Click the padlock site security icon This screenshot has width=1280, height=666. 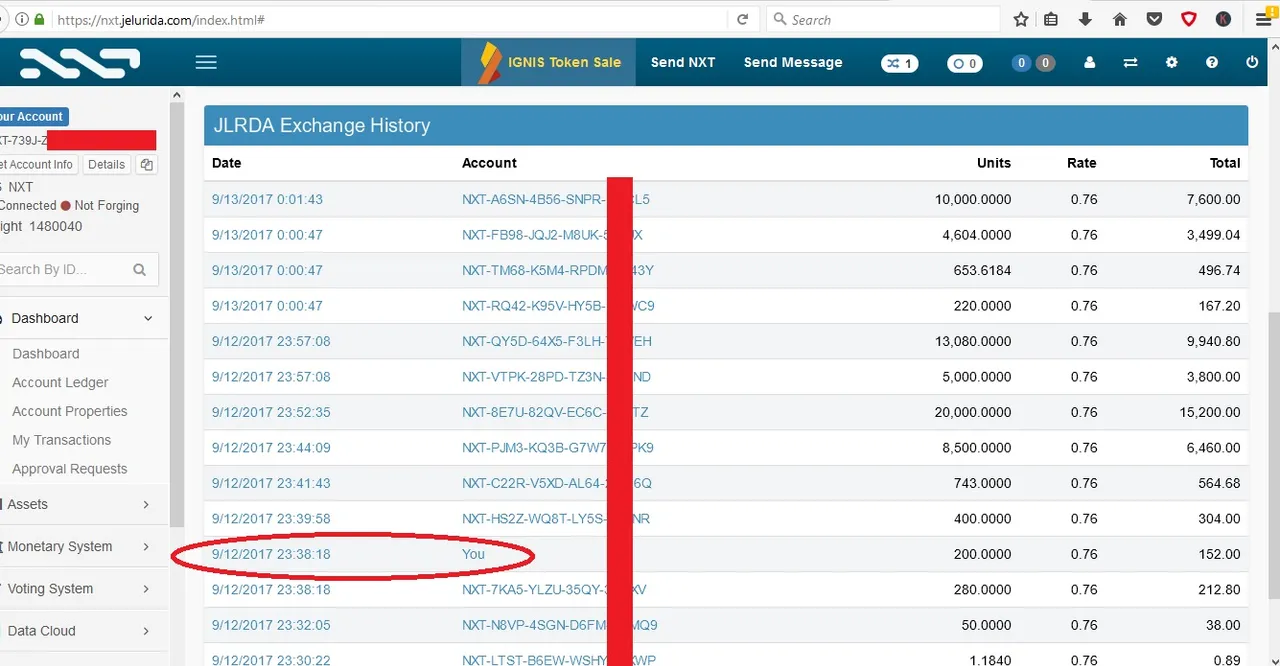coord(39,19)
